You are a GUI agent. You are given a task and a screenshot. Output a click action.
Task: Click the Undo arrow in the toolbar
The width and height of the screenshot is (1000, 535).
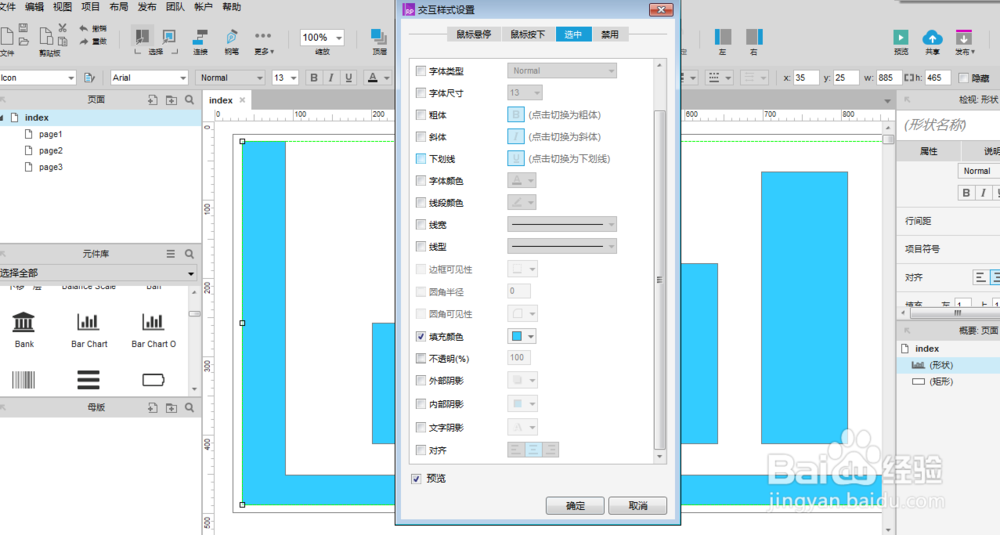84,28
